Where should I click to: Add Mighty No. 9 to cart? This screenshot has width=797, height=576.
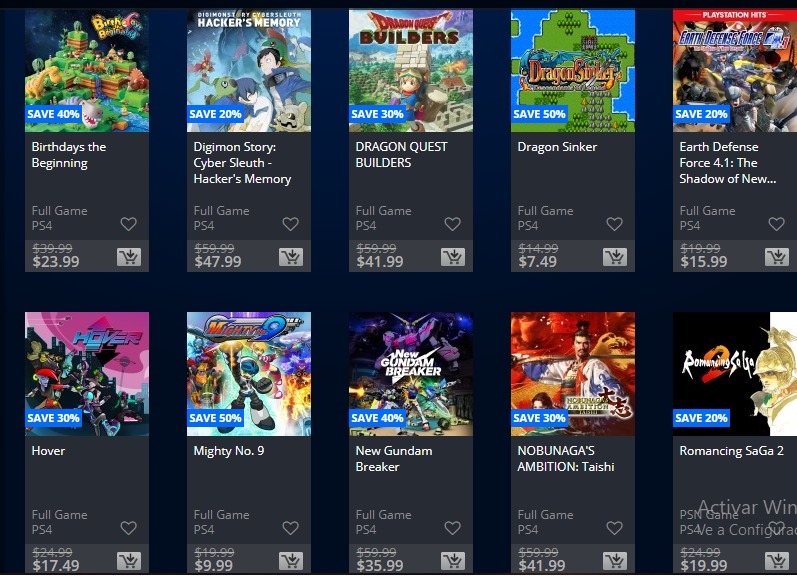(x=291, y=561)
